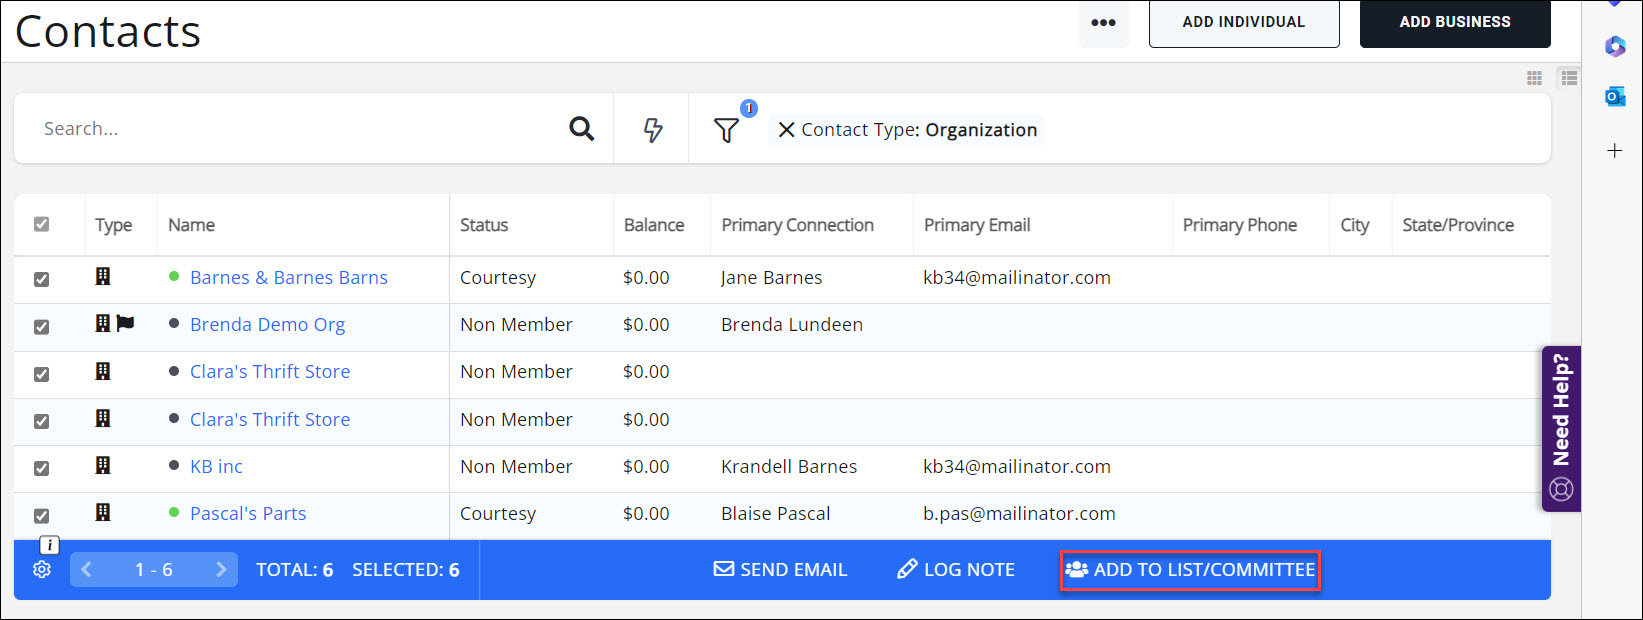Switch to list view icon

pyautogui.click(x=1568, y=78)
